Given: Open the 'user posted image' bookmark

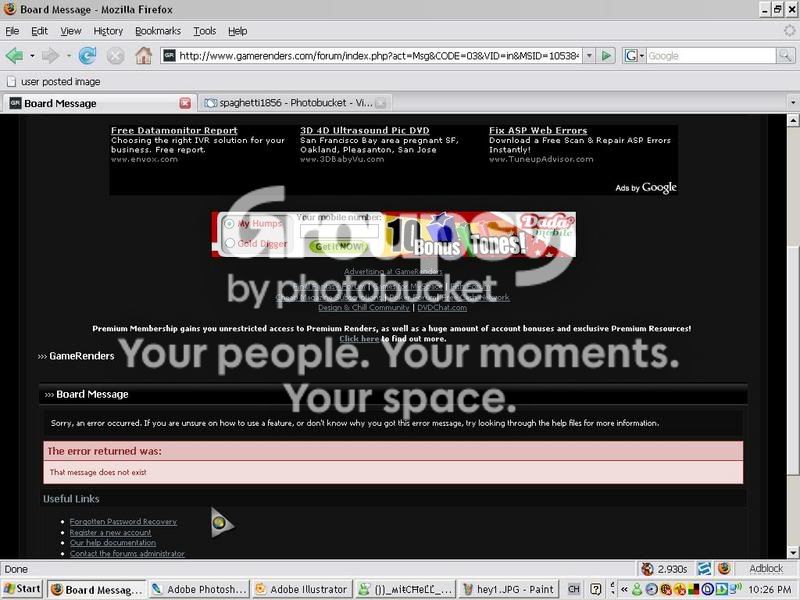Looking at the screenshot, I should tap(53, 82).
